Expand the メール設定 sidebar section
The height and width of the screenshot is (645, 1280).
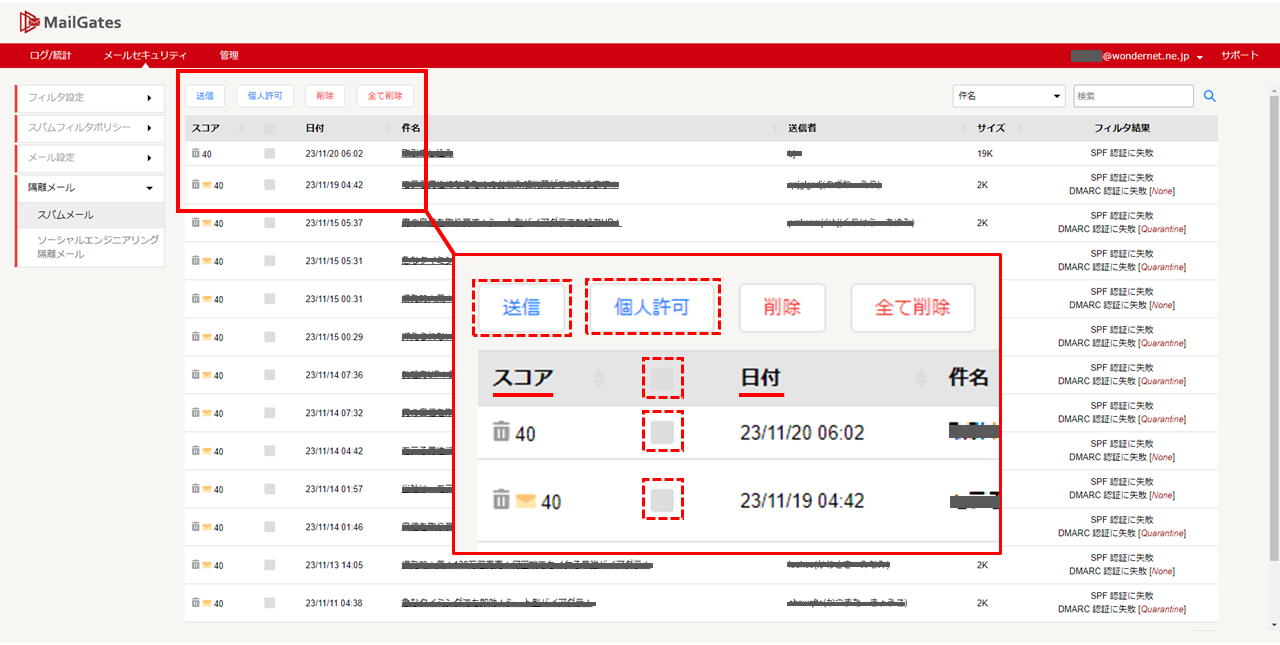(90, 158)
